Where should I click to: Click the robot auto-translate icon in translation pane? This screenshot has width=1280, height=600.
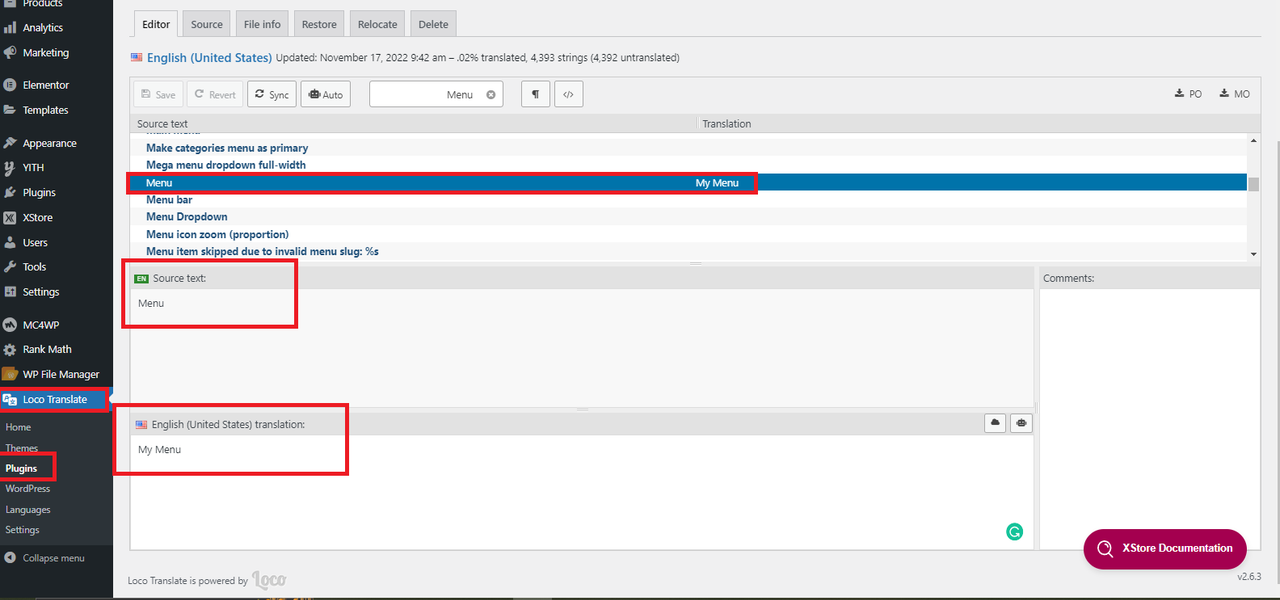tap(1021, 423)
